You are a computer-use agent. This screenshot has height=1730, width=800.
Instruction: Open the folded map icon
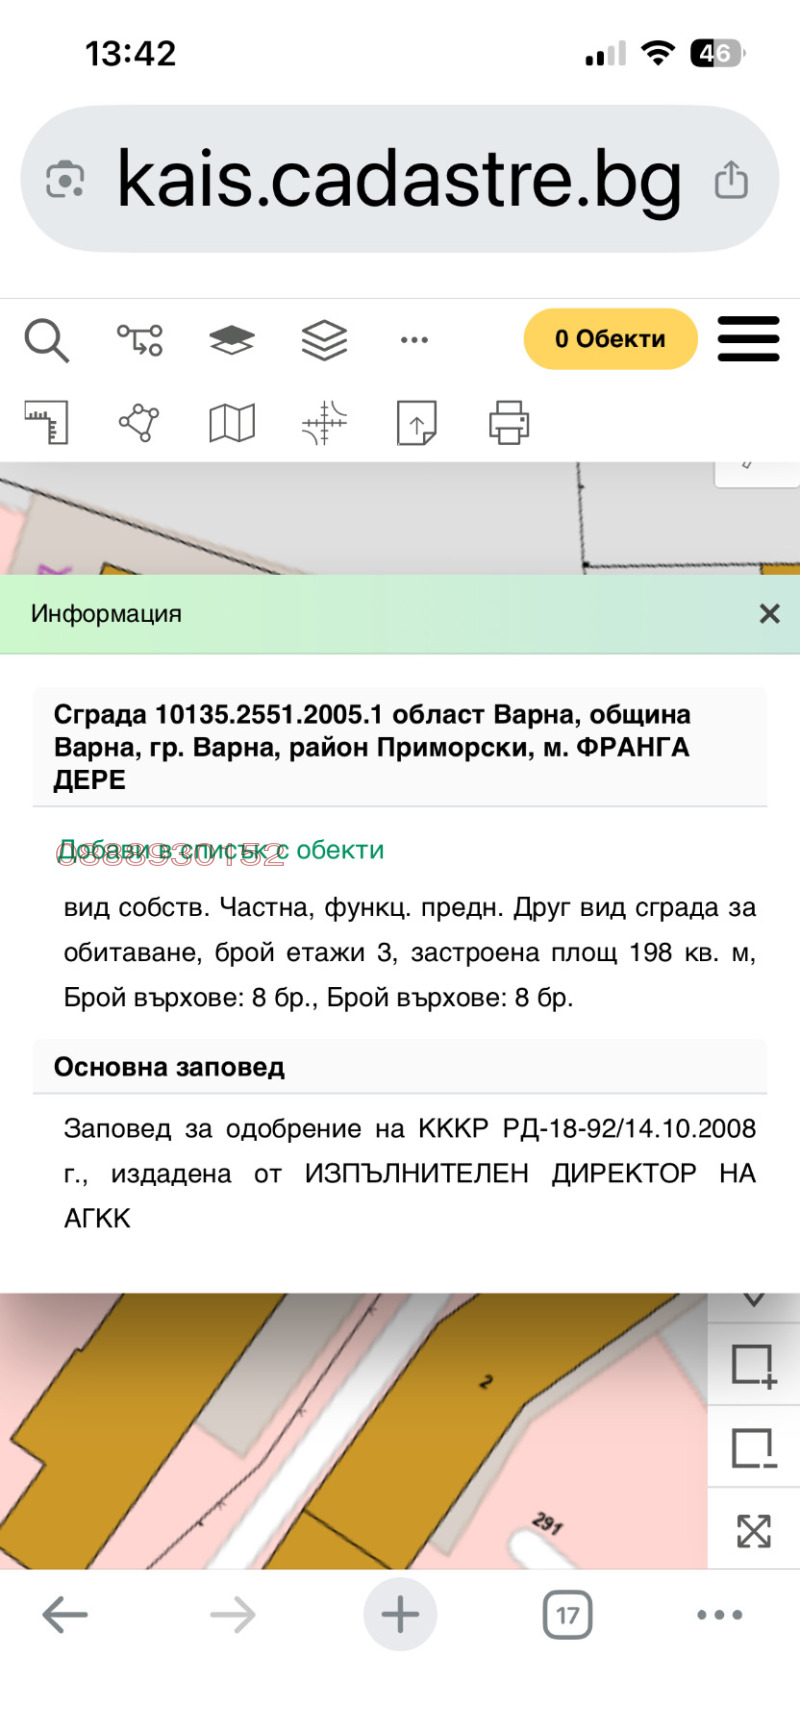tap(231, 422)
